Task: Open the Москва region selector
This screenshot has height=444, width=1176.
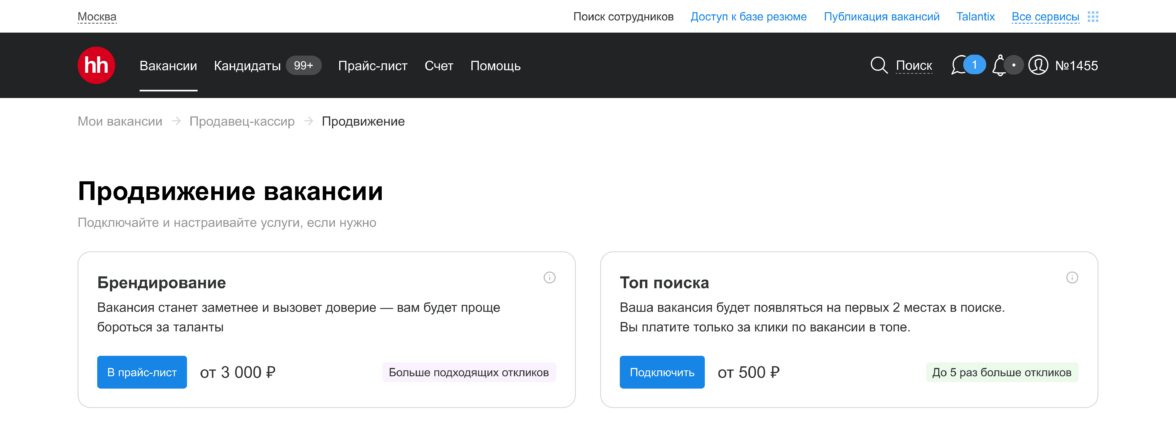Action: click(97, 17)
